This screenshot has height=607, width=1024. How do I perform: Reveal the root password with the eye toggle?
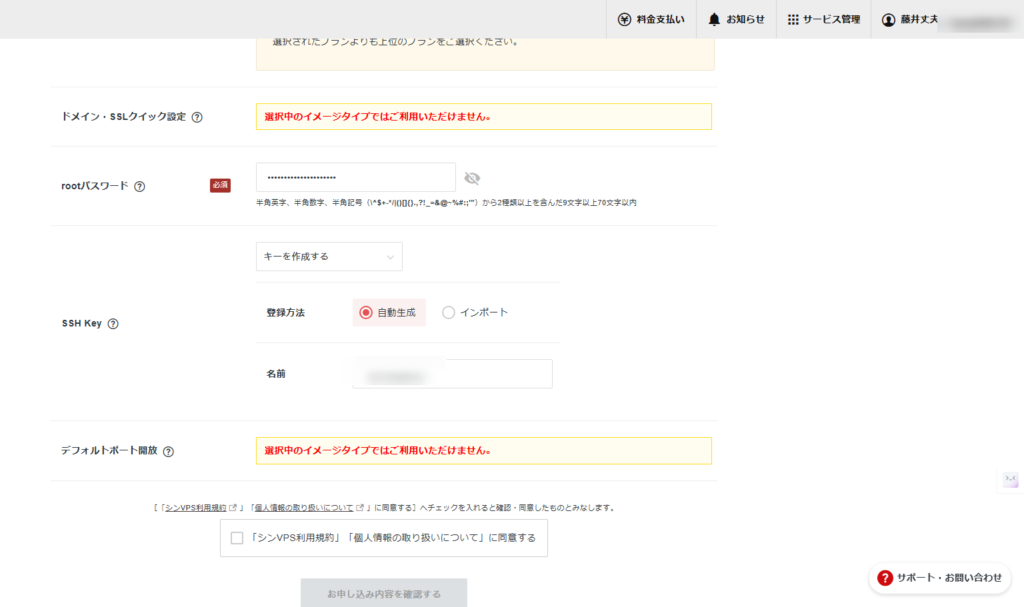(472, 177)
